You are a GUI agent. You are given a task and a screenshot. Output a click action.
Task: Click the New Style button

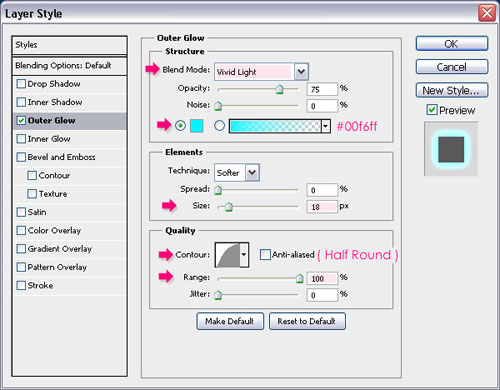tap(452, 90)
